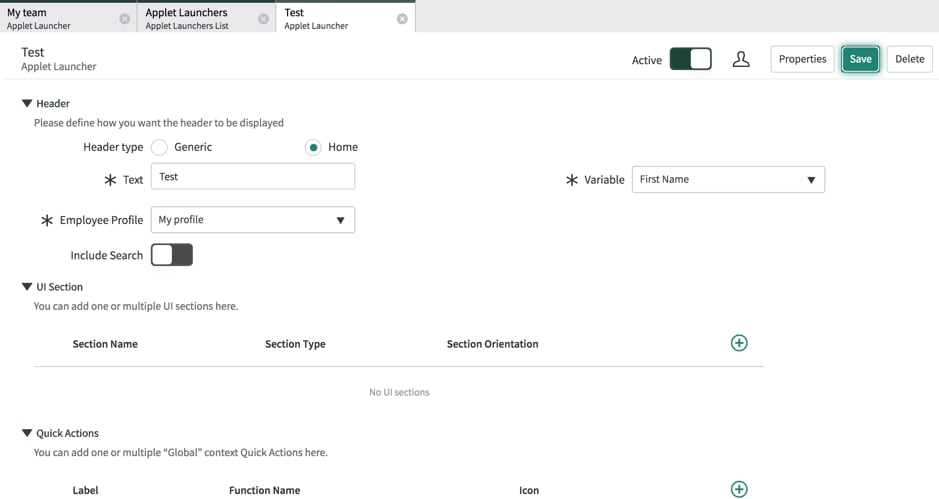Collapse the Quick Actions section
The width and height of the screenshot is (939, 499).
click(x=27, y=433)
